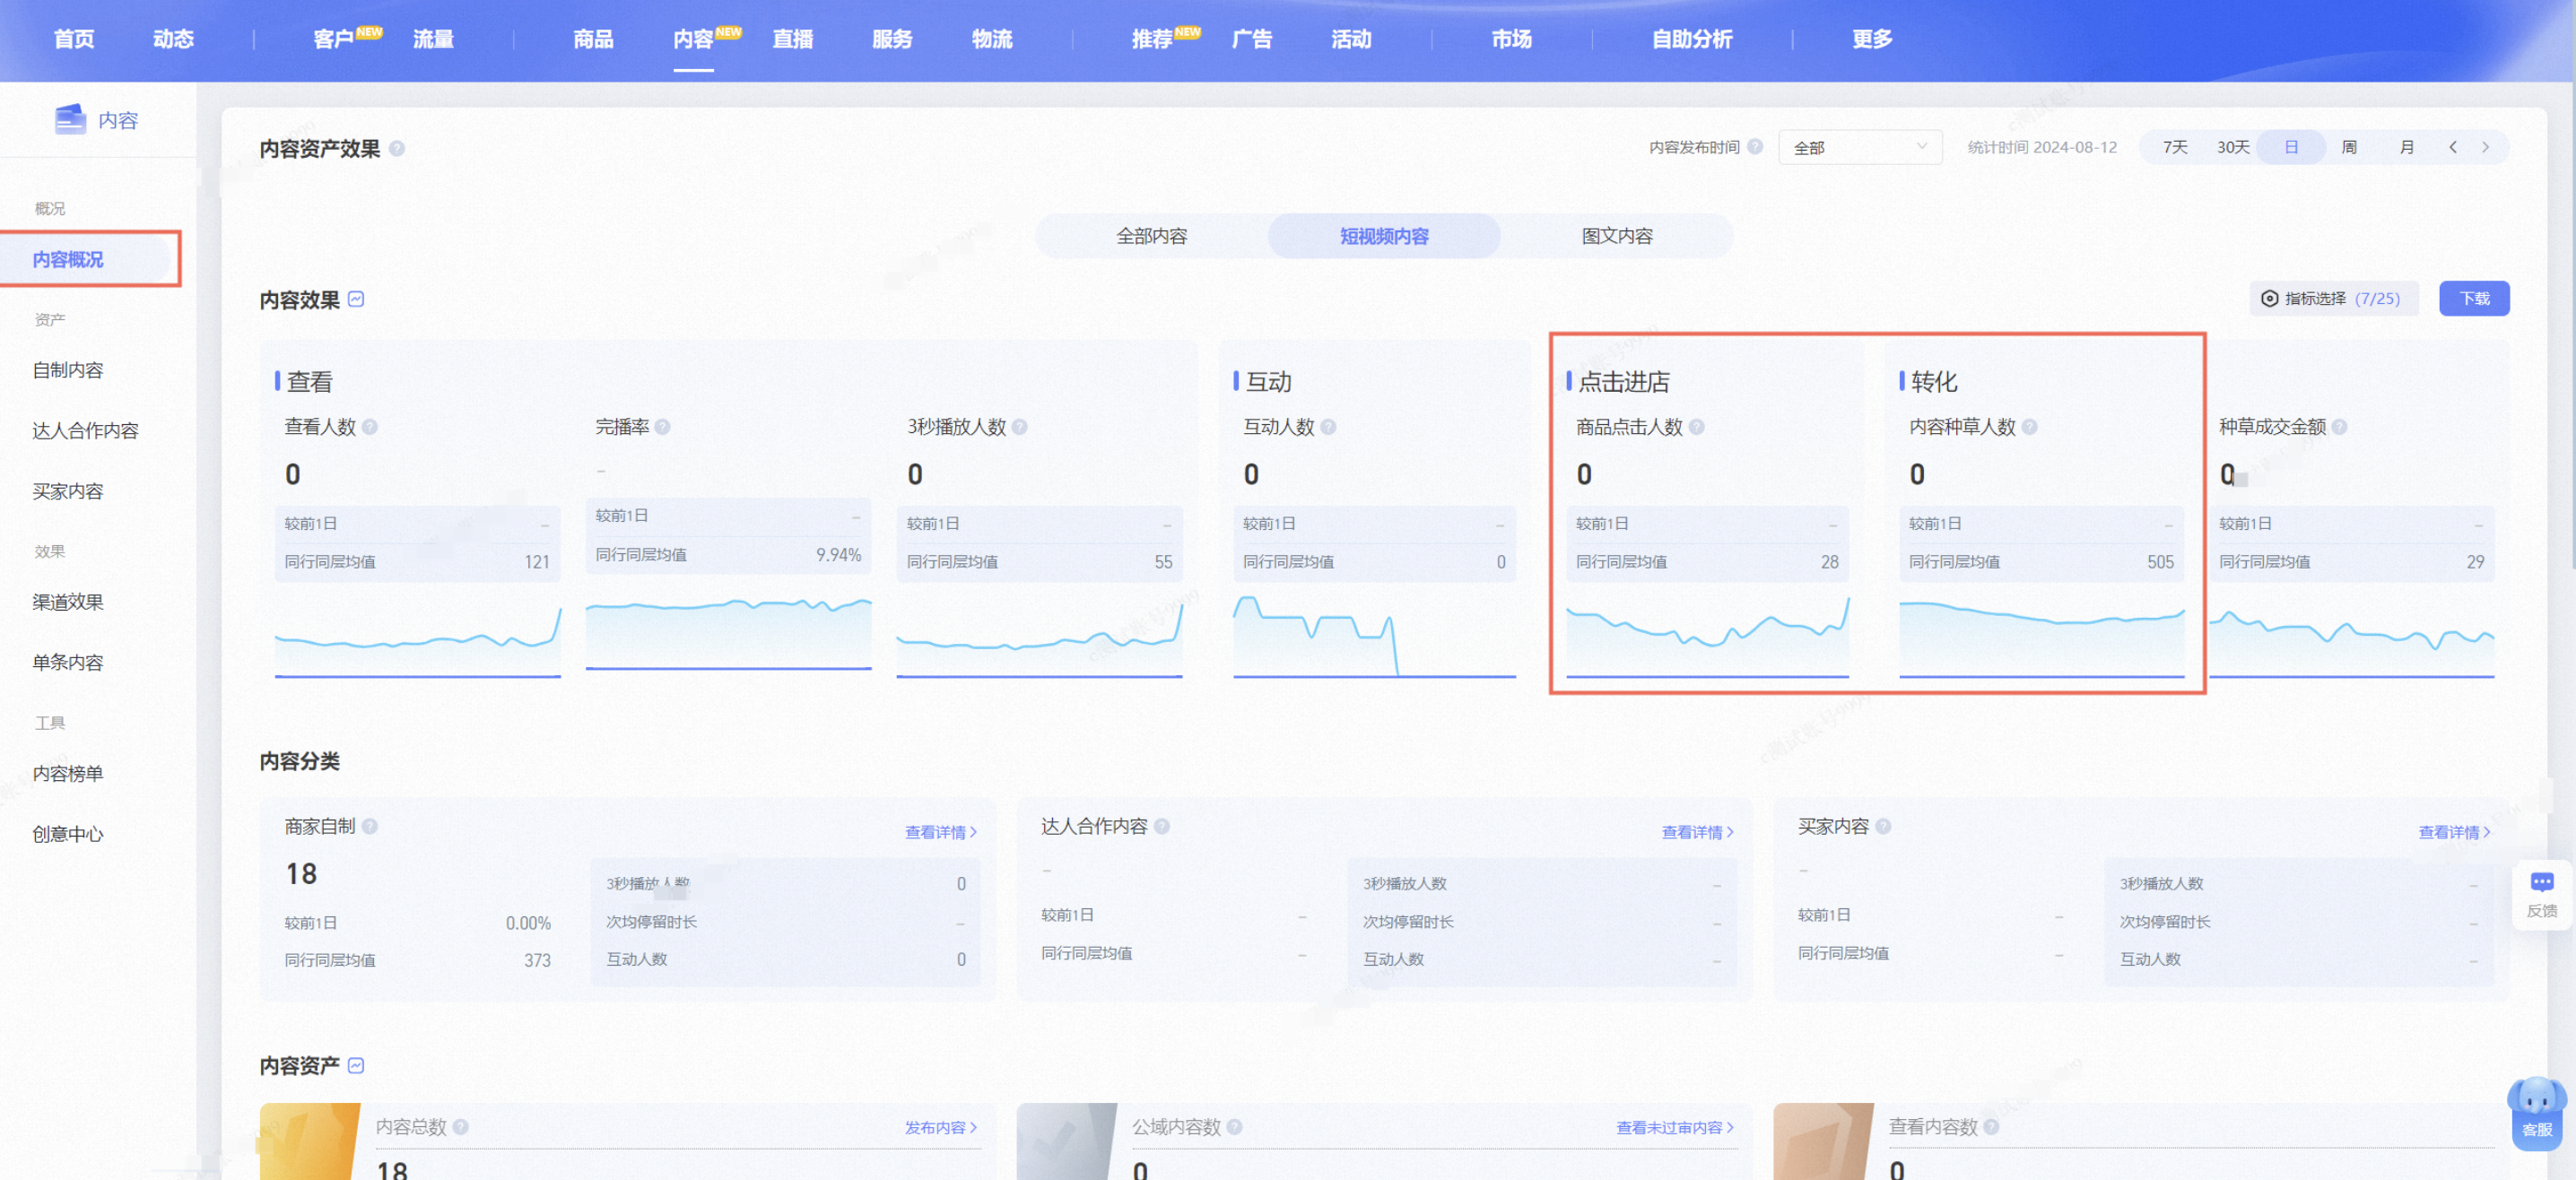Click the help icon next to 内容总数
Screen dimensions: 2576x1180
coord(461,1127)
